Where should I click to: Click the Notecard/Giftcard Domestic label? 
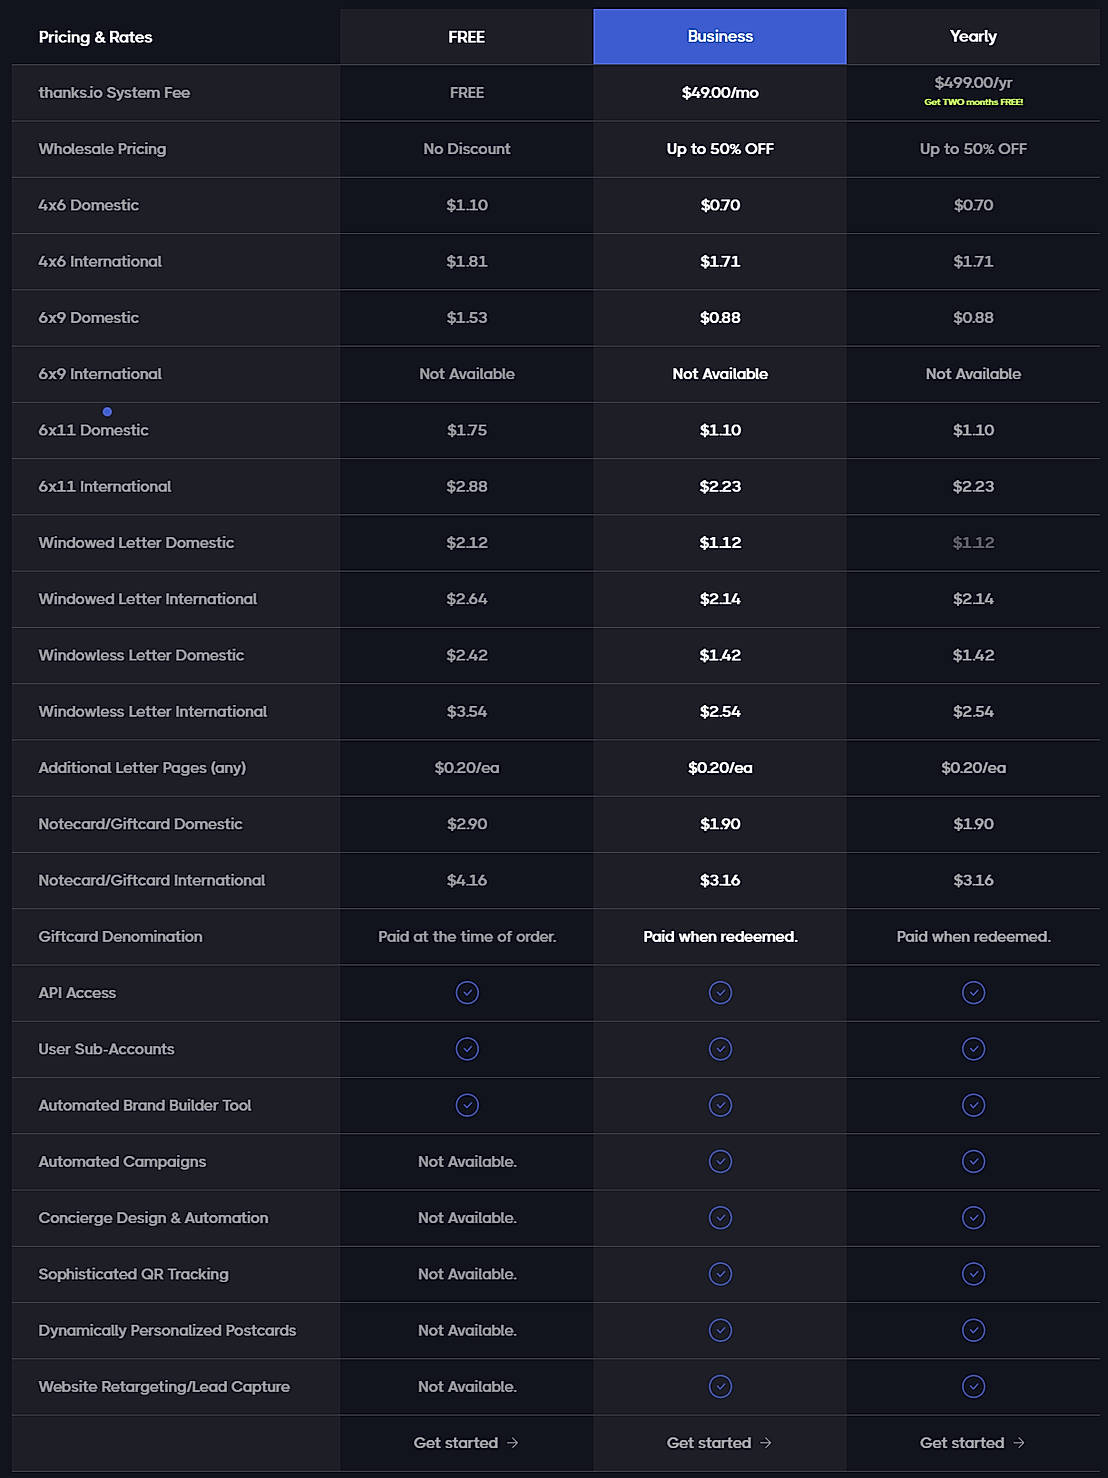(x=140, y=824)
